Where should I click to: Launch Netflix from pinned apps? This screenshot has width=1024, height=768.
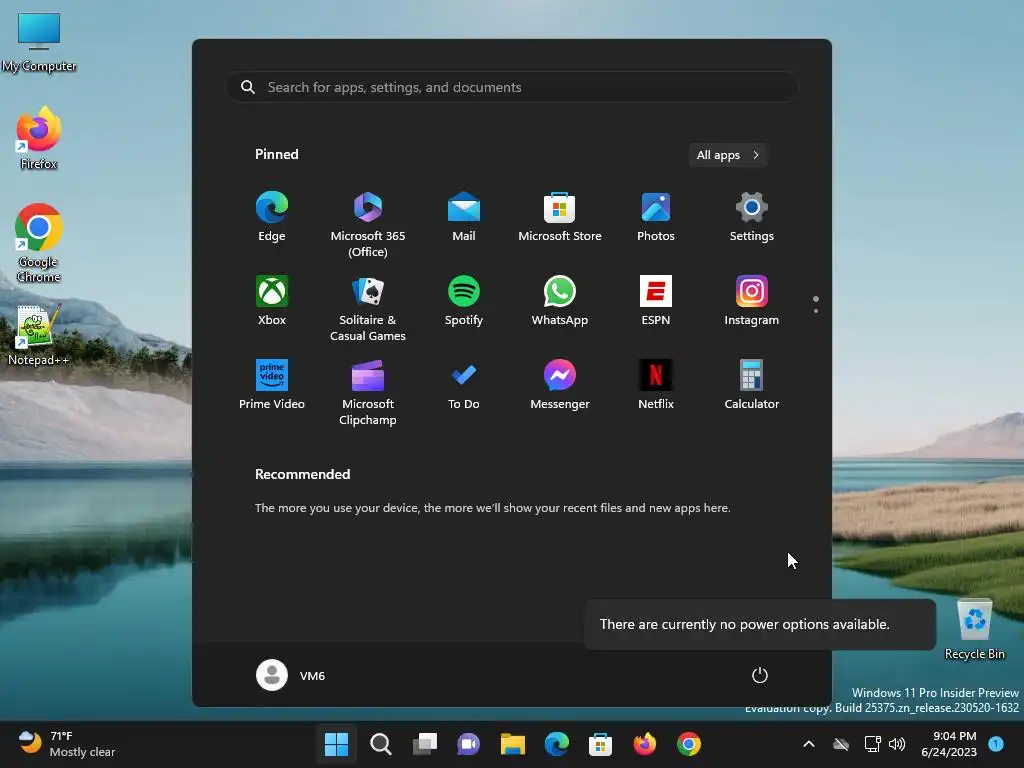(x=656, y=385)
